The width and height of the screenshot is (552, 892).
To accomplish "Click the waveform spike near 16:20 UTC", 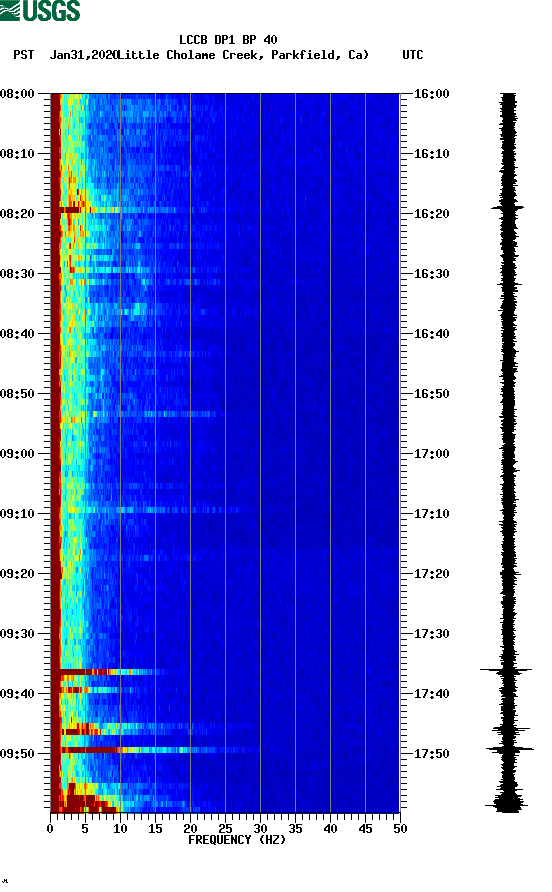I will point(508,208).
